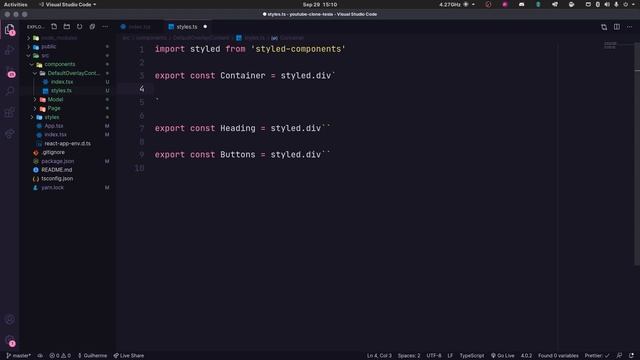640x360 pixels.
Task: Click Spaces: 2 indentation setting
Action: 409,356
